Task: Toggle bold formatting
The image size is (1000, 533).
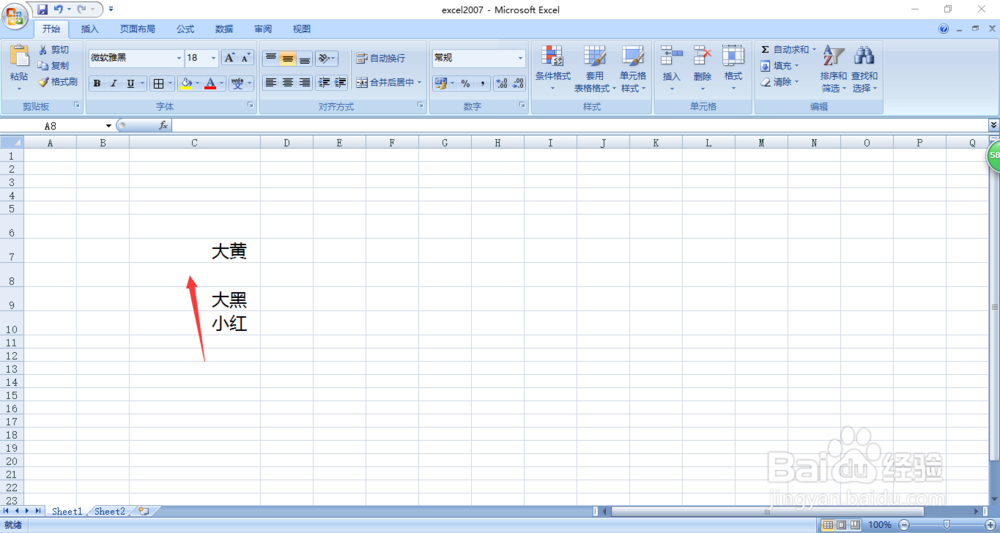Action: coord(97,84)
